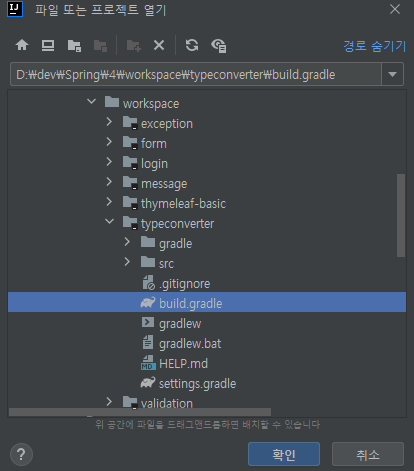Click the HELP.md markdown icon
The height and width of the screenshot is (471, 414).
pos(148,363)
